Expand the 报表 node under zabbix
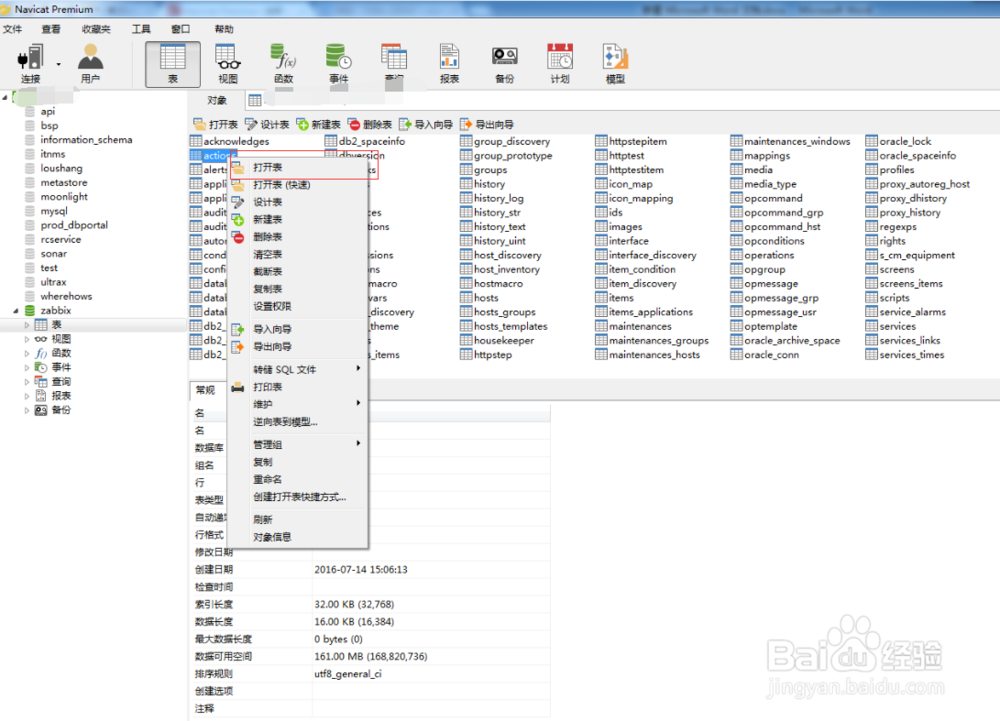The image size is (1000, 721). click(27, 396)
